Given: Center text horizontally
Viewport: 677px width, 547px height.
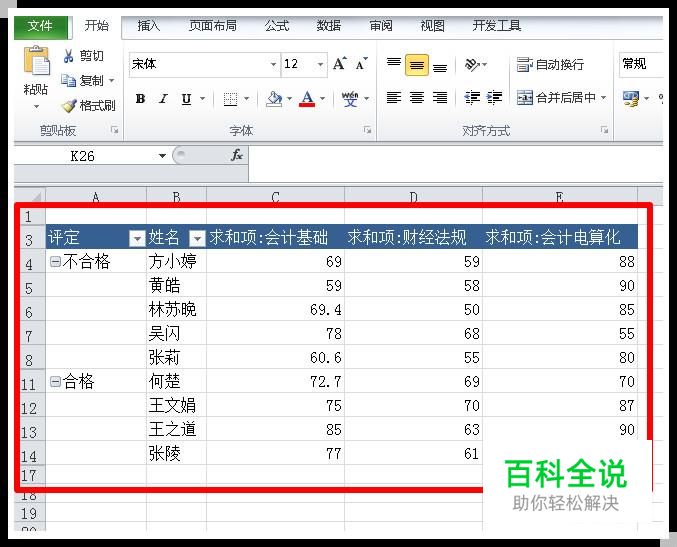Looking at the screenshot, I should point(417,98).
